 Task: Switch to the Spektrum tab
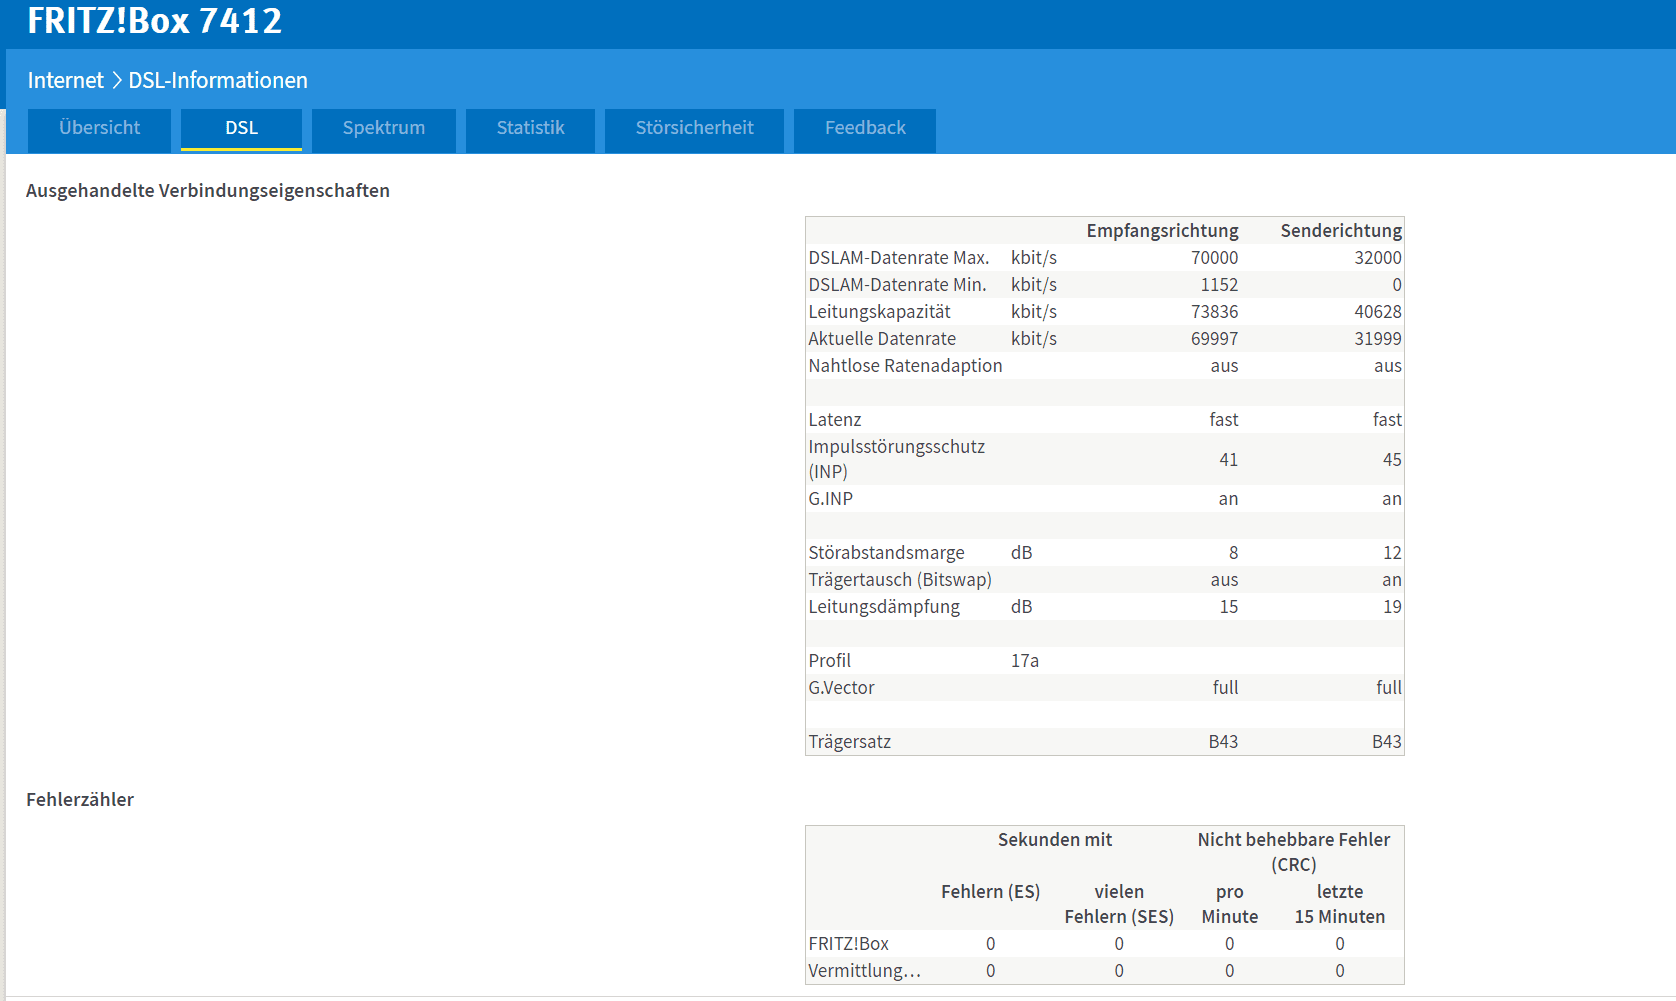pos(383,129)
